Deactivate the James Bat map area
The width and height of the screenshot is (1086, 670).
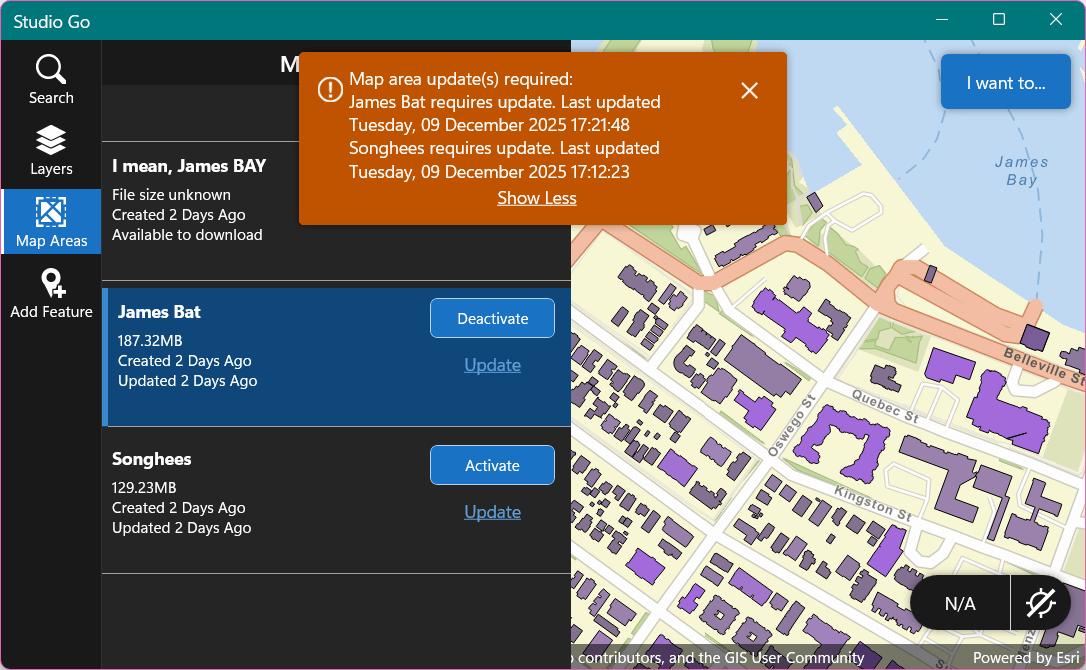pyautogui.click(x=492, y=318)
